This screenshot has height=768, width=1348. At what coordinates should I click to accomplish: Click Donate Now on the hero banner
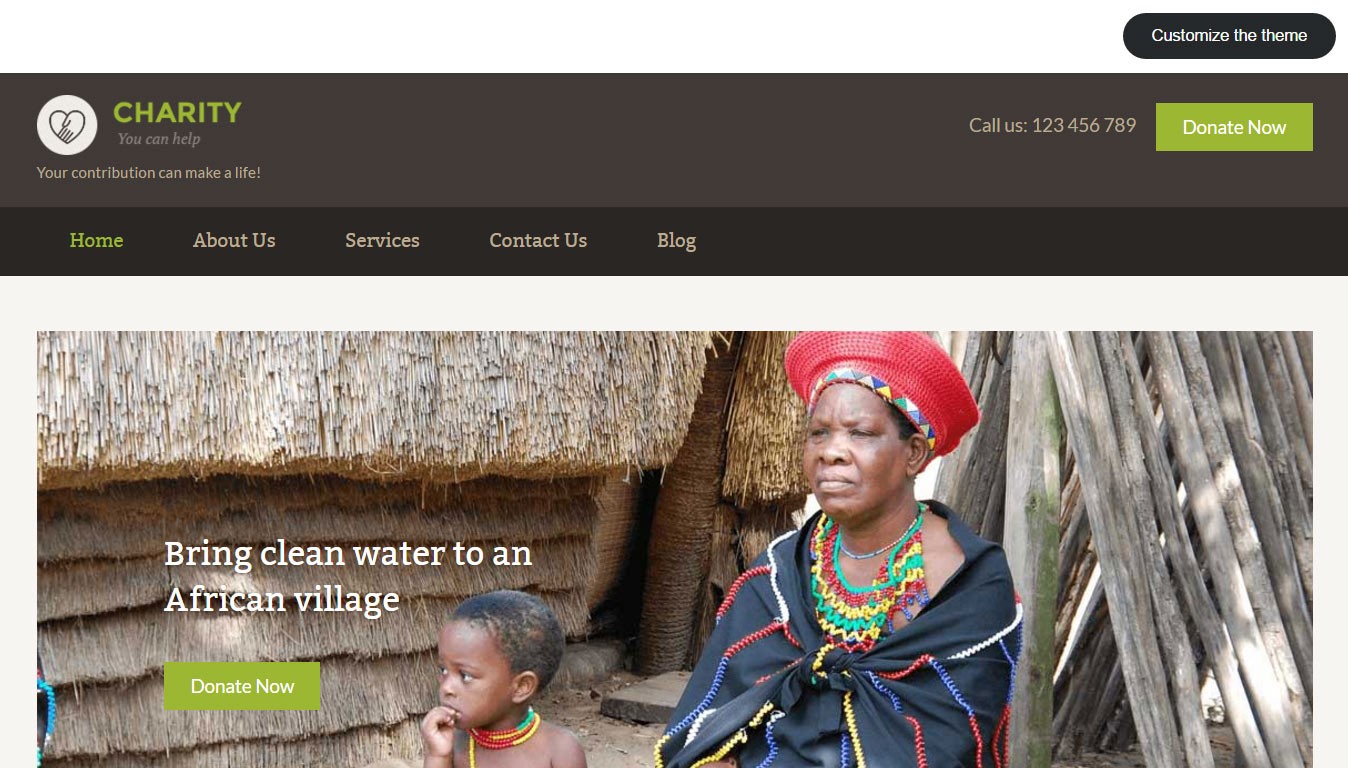pos(242,686)
